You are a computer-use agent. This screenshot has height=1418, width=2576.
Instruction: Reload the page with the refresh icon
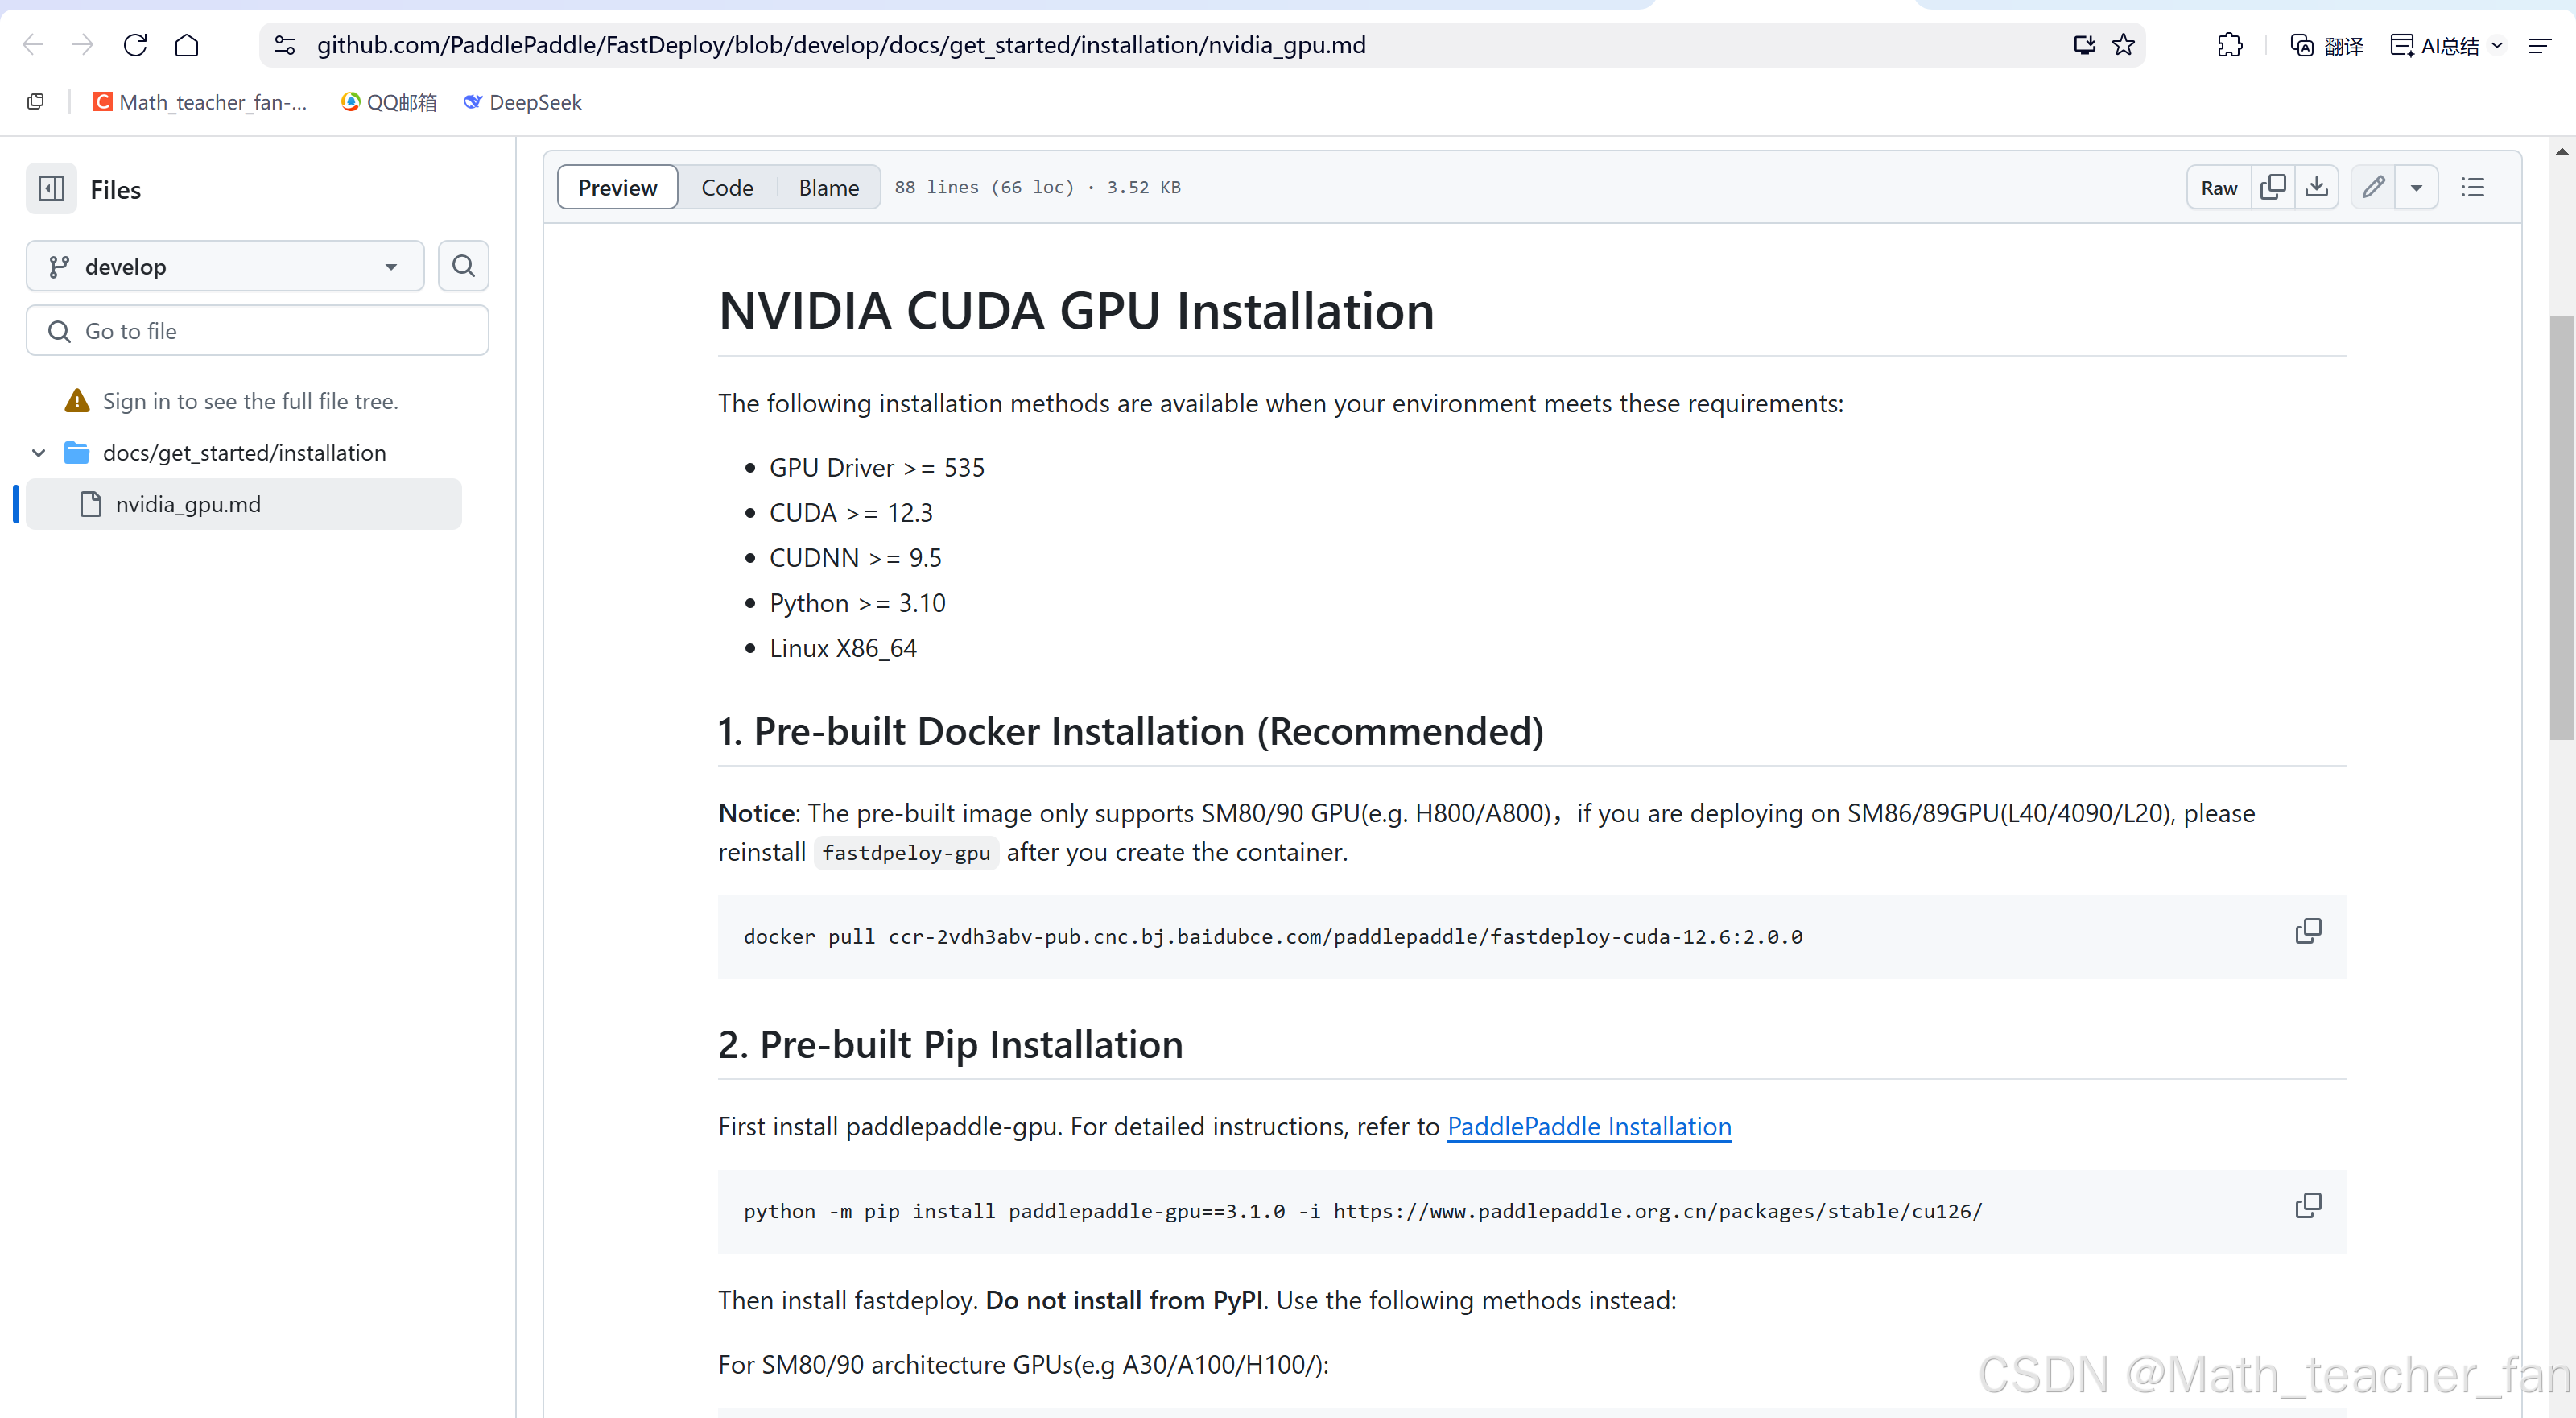pos(135,45)
